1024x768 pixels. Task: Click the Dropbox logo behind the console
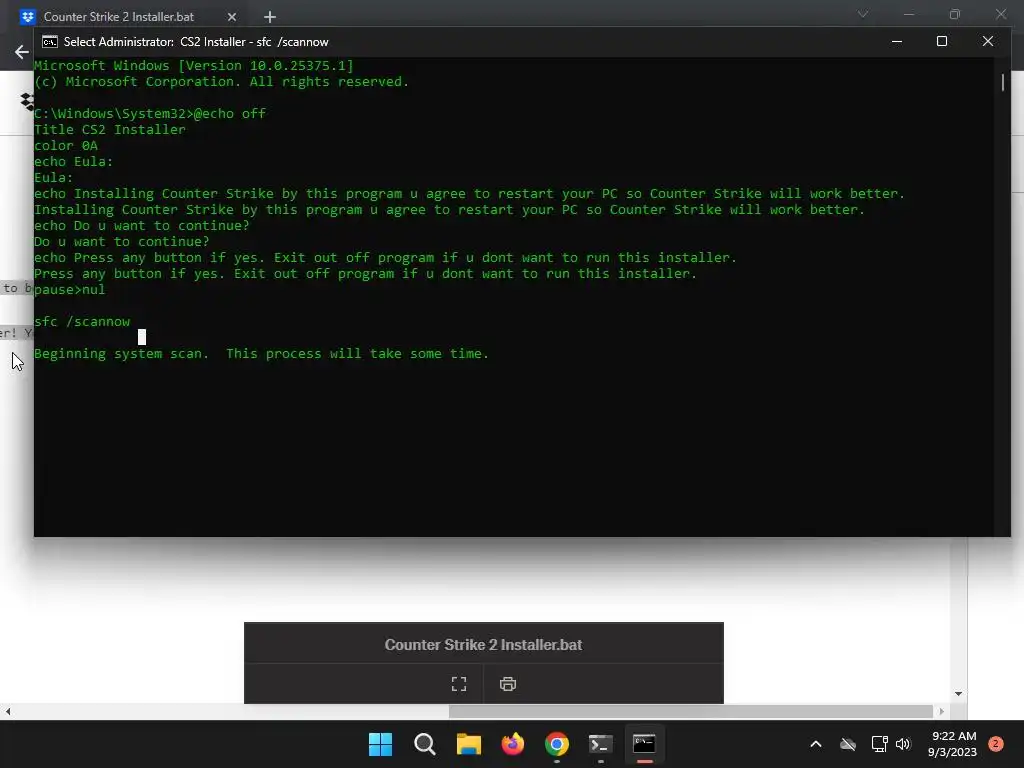[x=27, y=101]
